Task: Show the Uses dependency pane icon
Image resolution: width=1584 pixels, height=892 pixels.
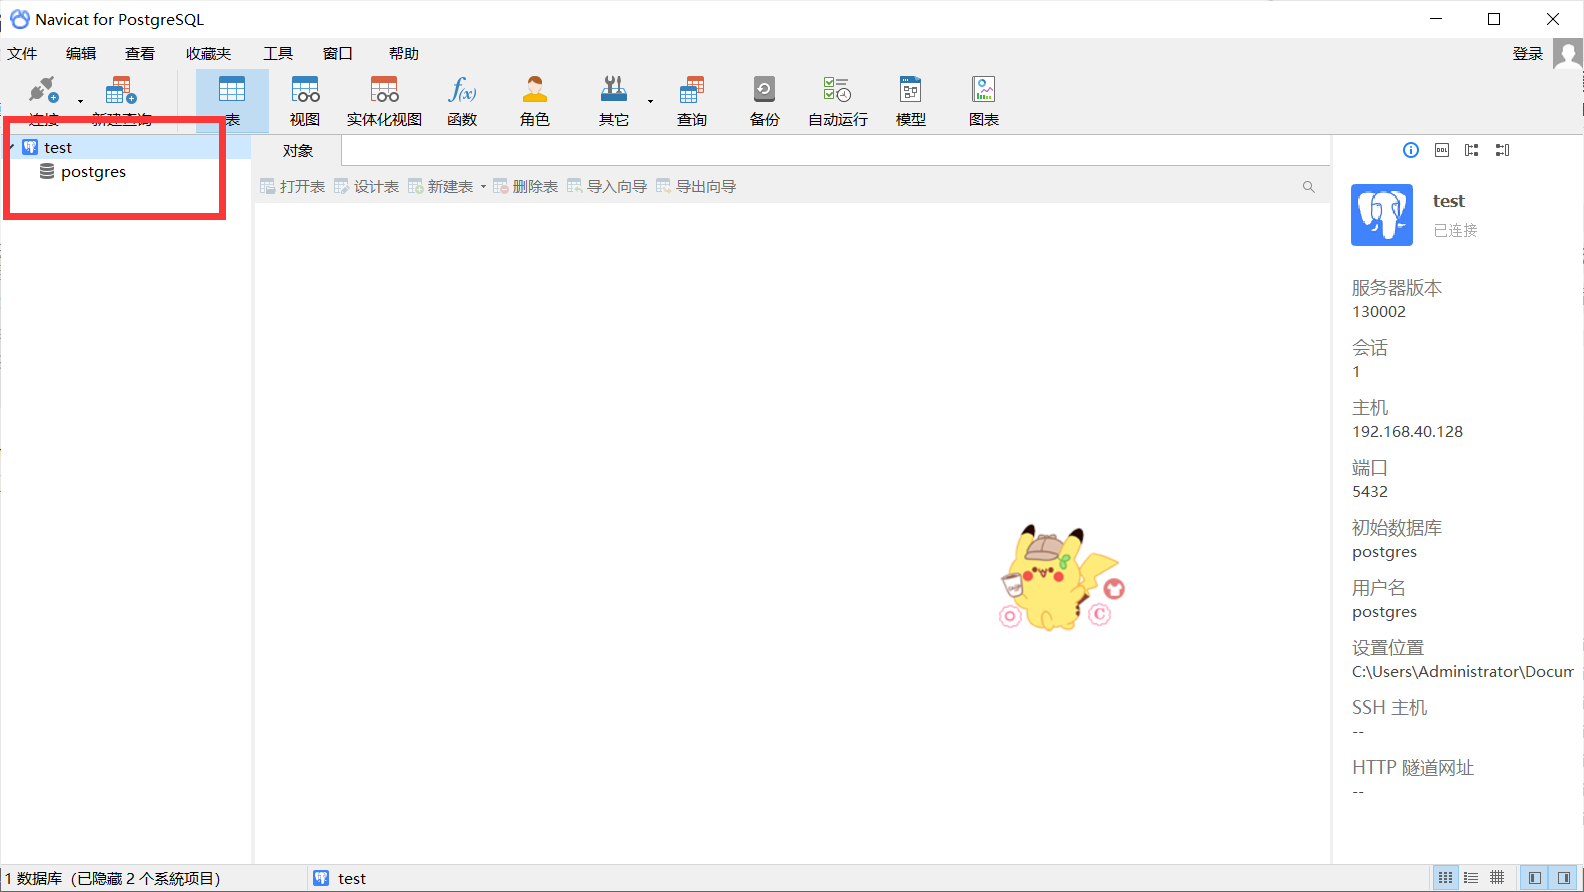Action: click(1472, 150)
